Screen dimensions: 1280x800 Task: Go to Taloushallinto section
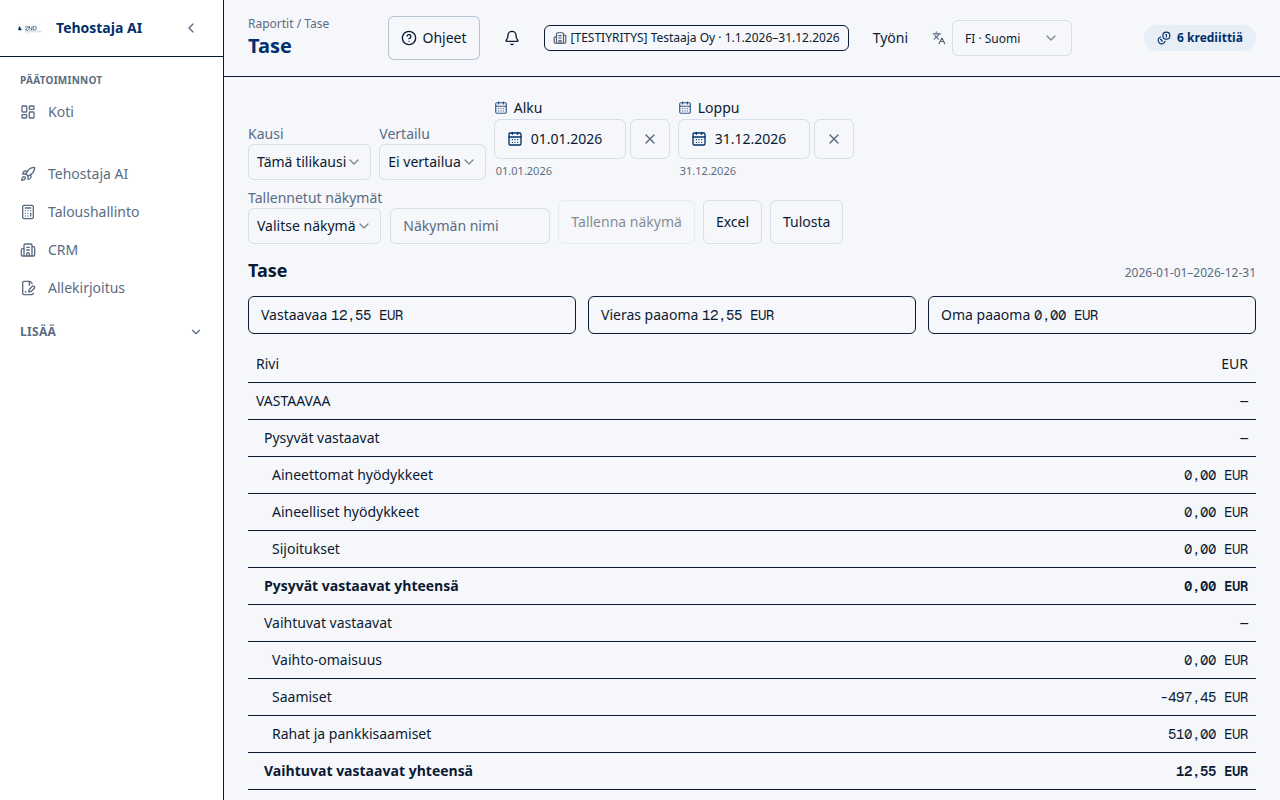click(111, 212)
